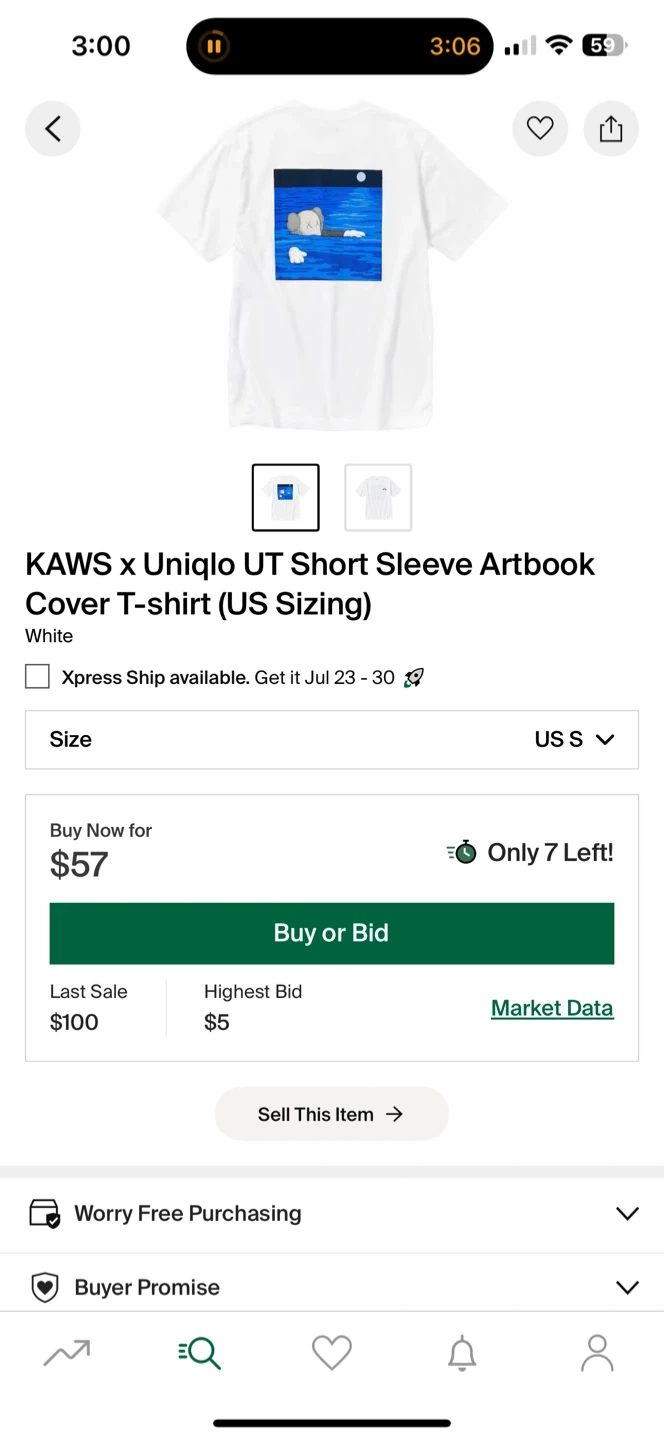Open the profile account icon
Screen dimensions: 664x1440
[597, 1353]
